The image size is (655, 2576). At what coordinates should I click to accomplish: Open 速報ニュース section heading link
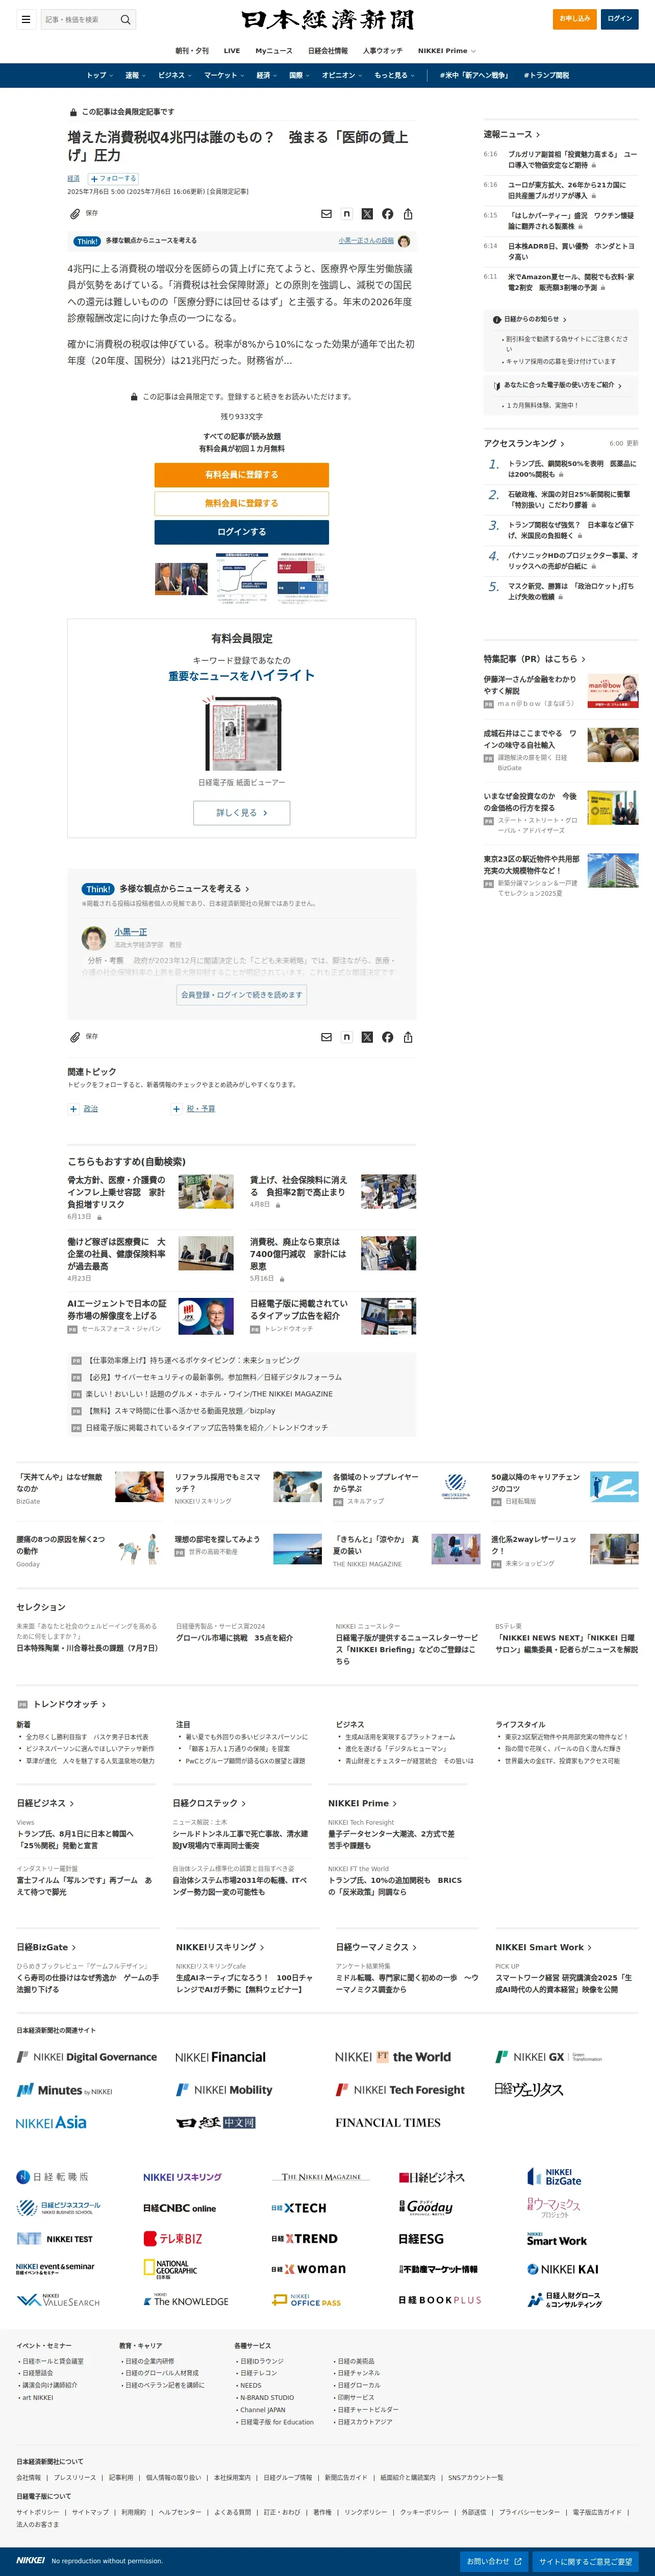click(511, 134)
